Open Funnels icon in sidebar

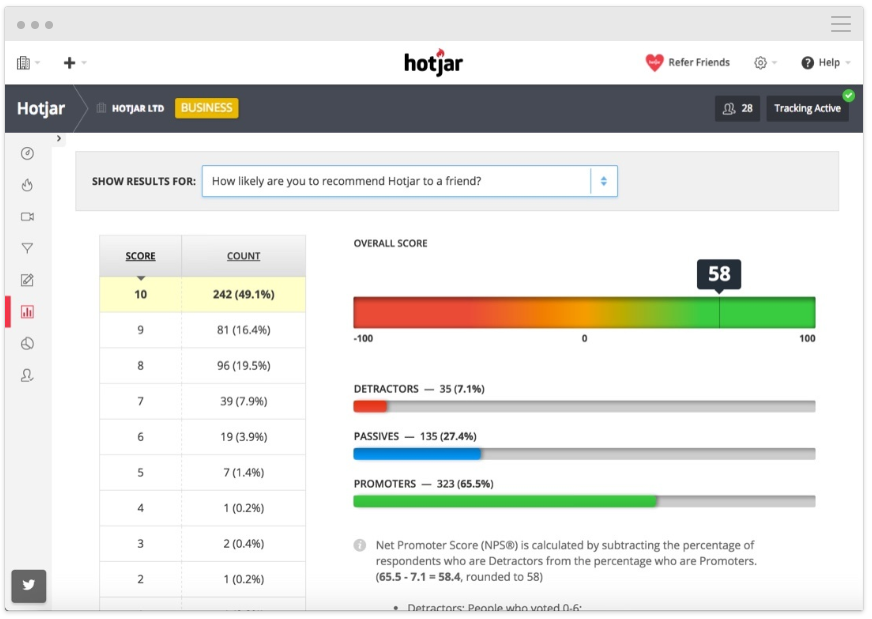click(27, 248)
